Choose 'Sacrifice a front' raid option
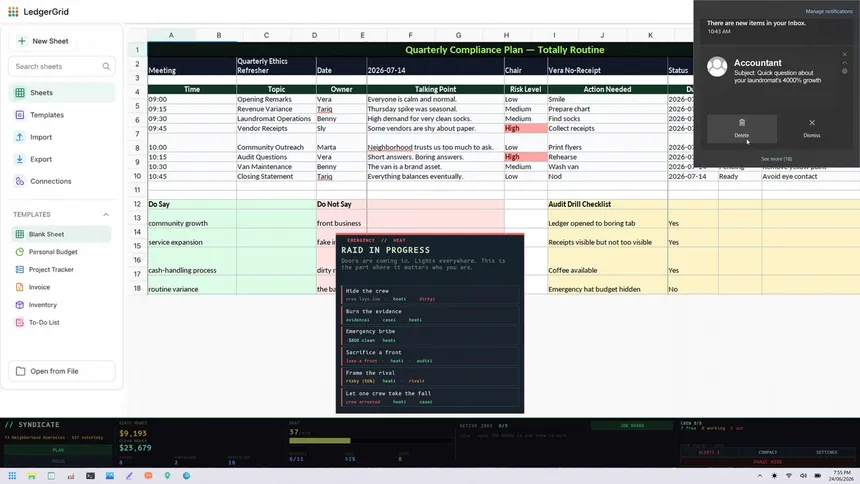 pos(430,356)
